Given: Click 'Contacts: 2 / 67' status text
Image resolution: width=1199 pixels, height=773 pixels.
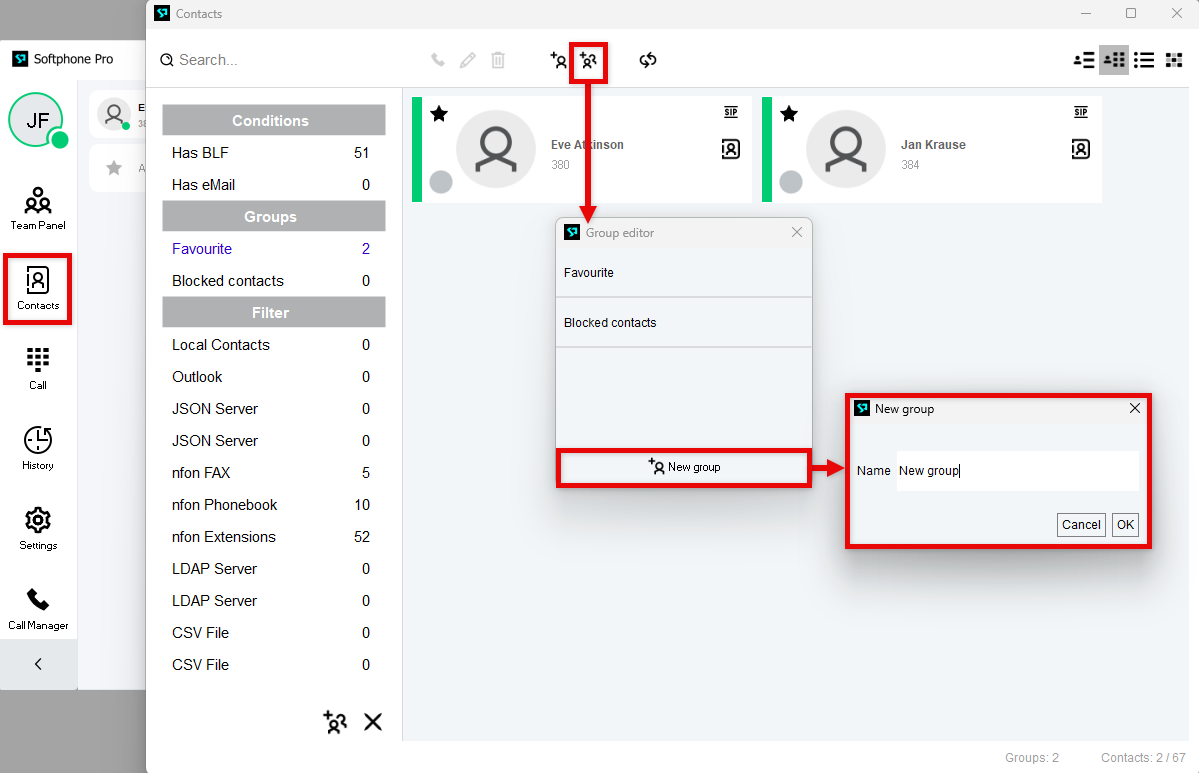Looking at the screenshot, I should pos(1143,758).
